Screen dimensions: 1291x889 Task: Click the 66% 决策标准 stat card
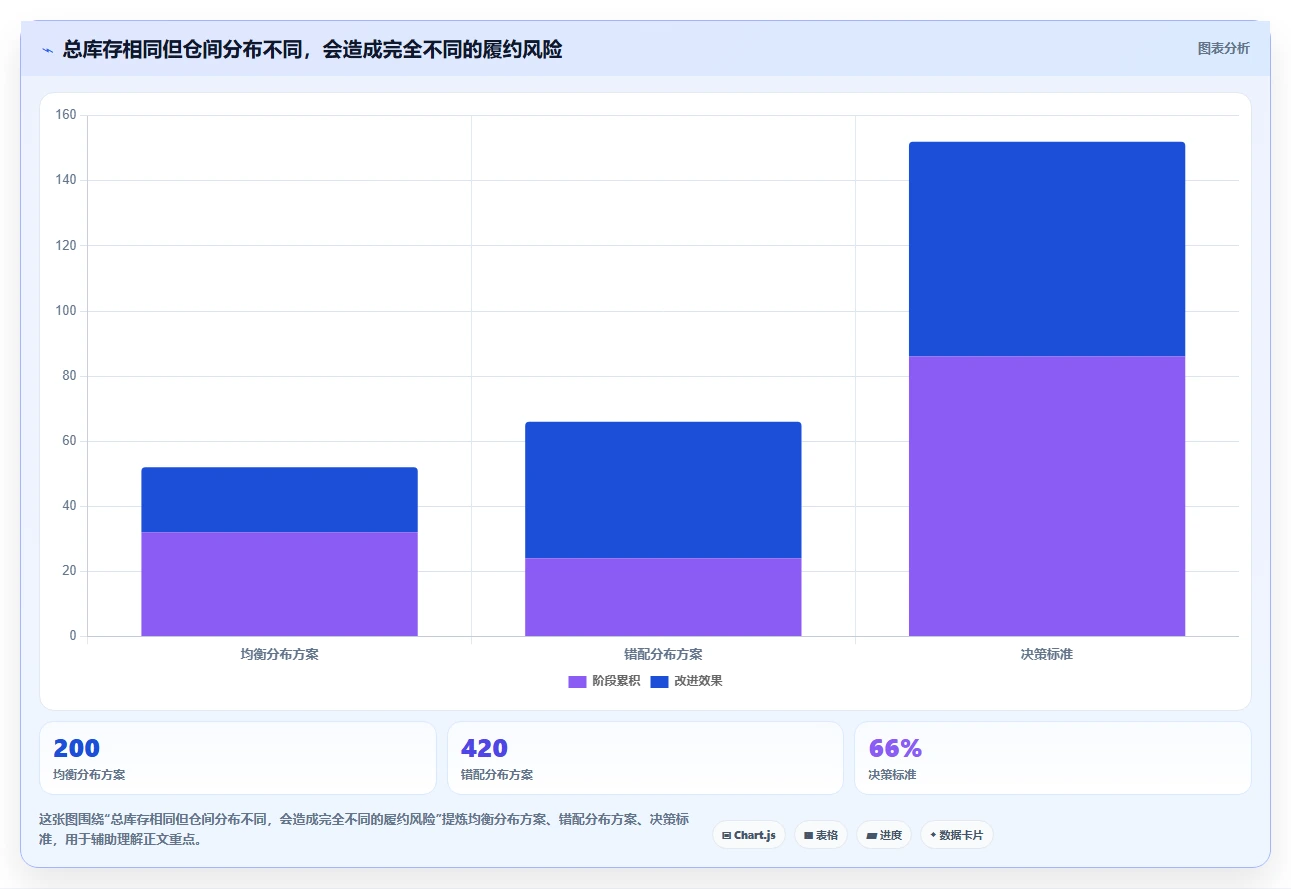point(1053,758)
